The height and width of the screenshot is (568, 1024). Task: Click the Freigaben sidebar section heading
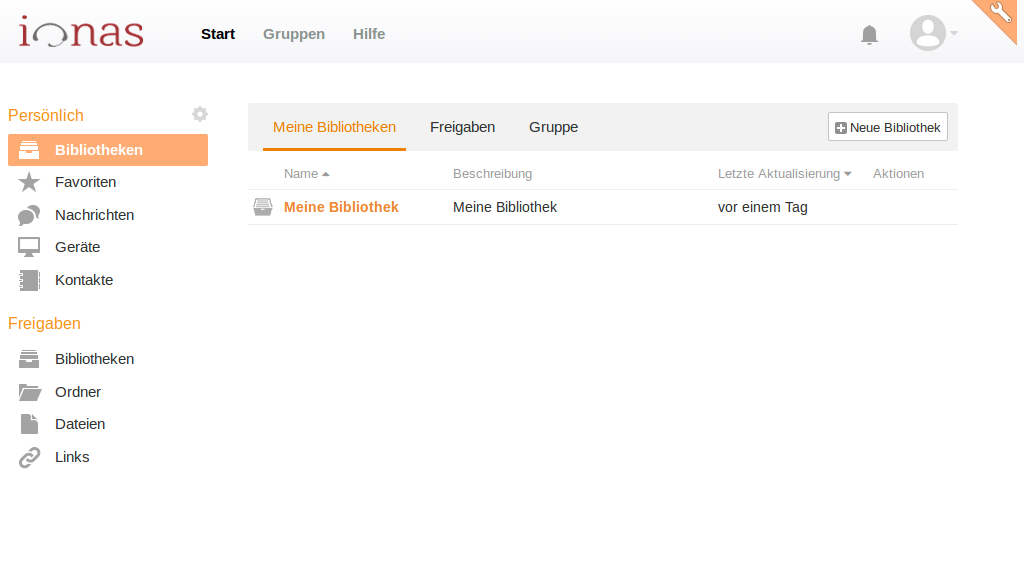point(44,324)
